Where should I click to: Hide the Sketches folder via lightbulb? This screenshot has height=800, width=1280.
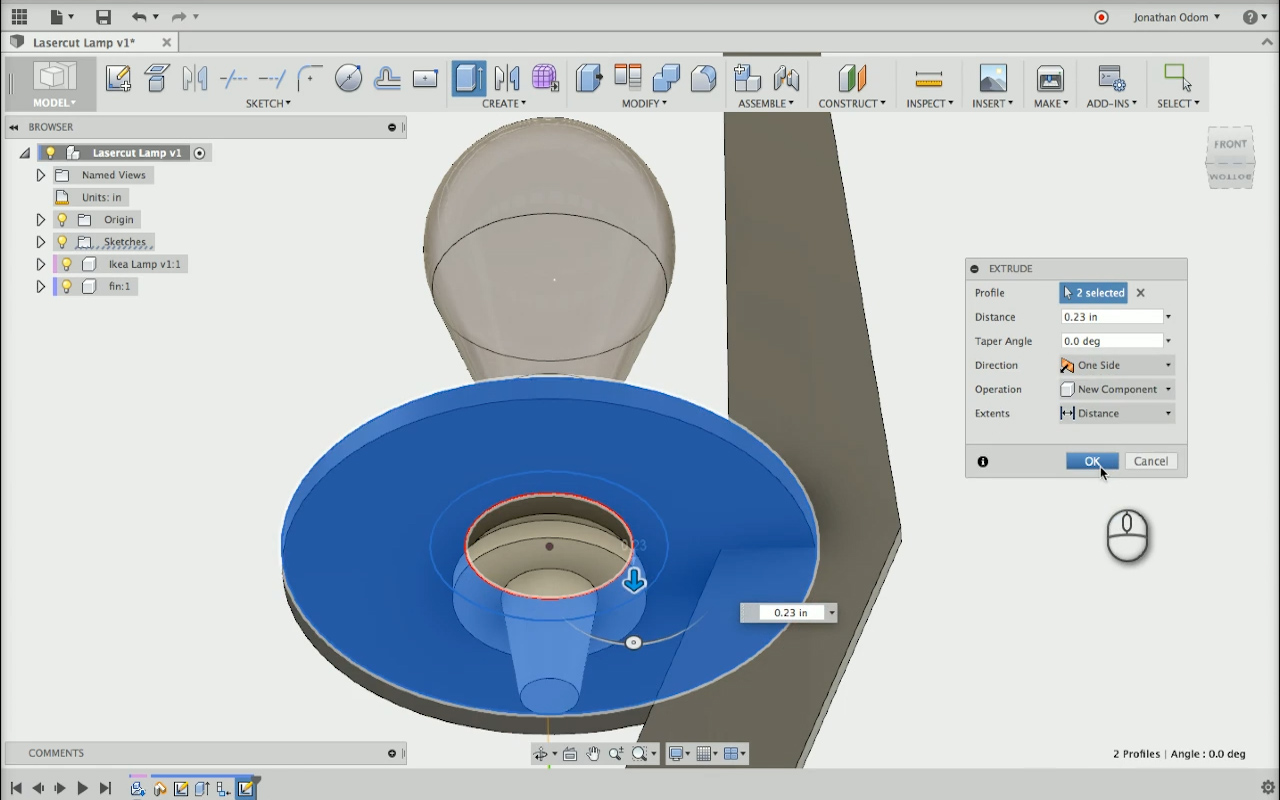click(x=62, y=242)
